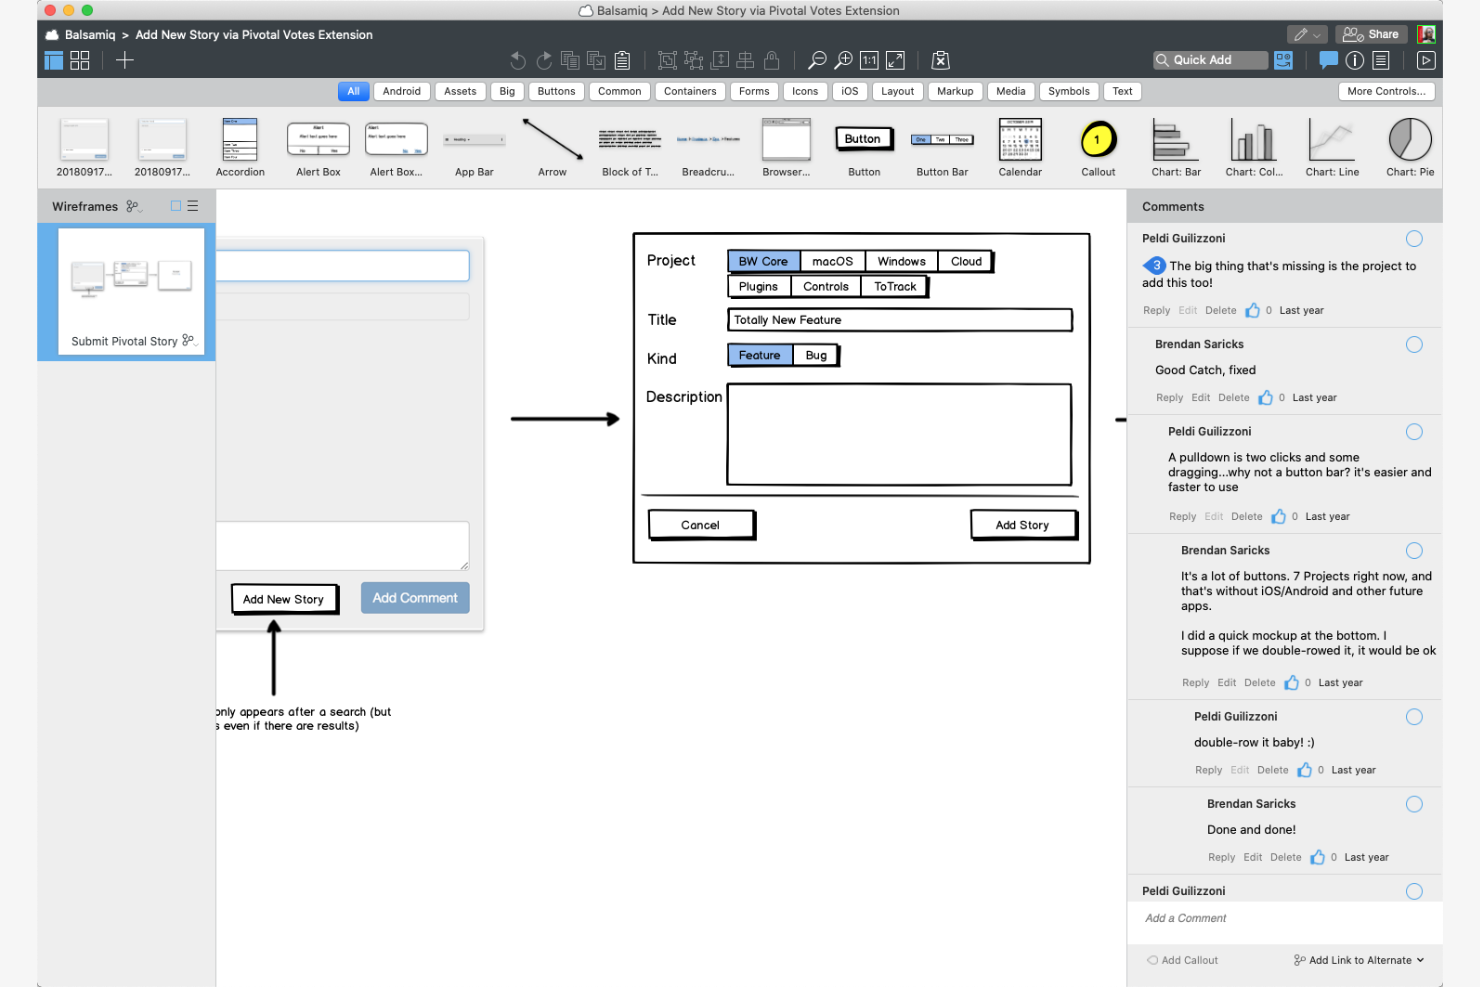This screenshot has width=1480, height=987.
Task: Resolve 'The big thing that's missing' comment circle
Action: [1414, 239]
